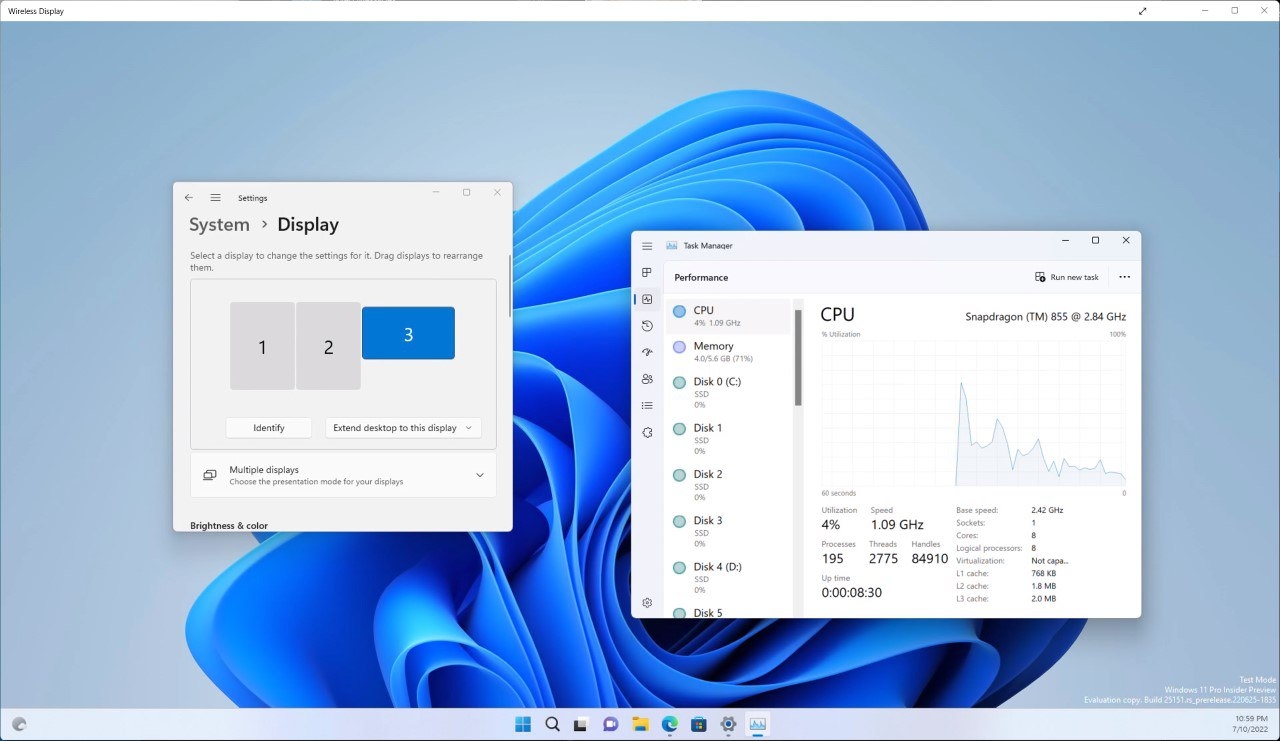Click Run new task in Task Manager

pos(1067,277)
